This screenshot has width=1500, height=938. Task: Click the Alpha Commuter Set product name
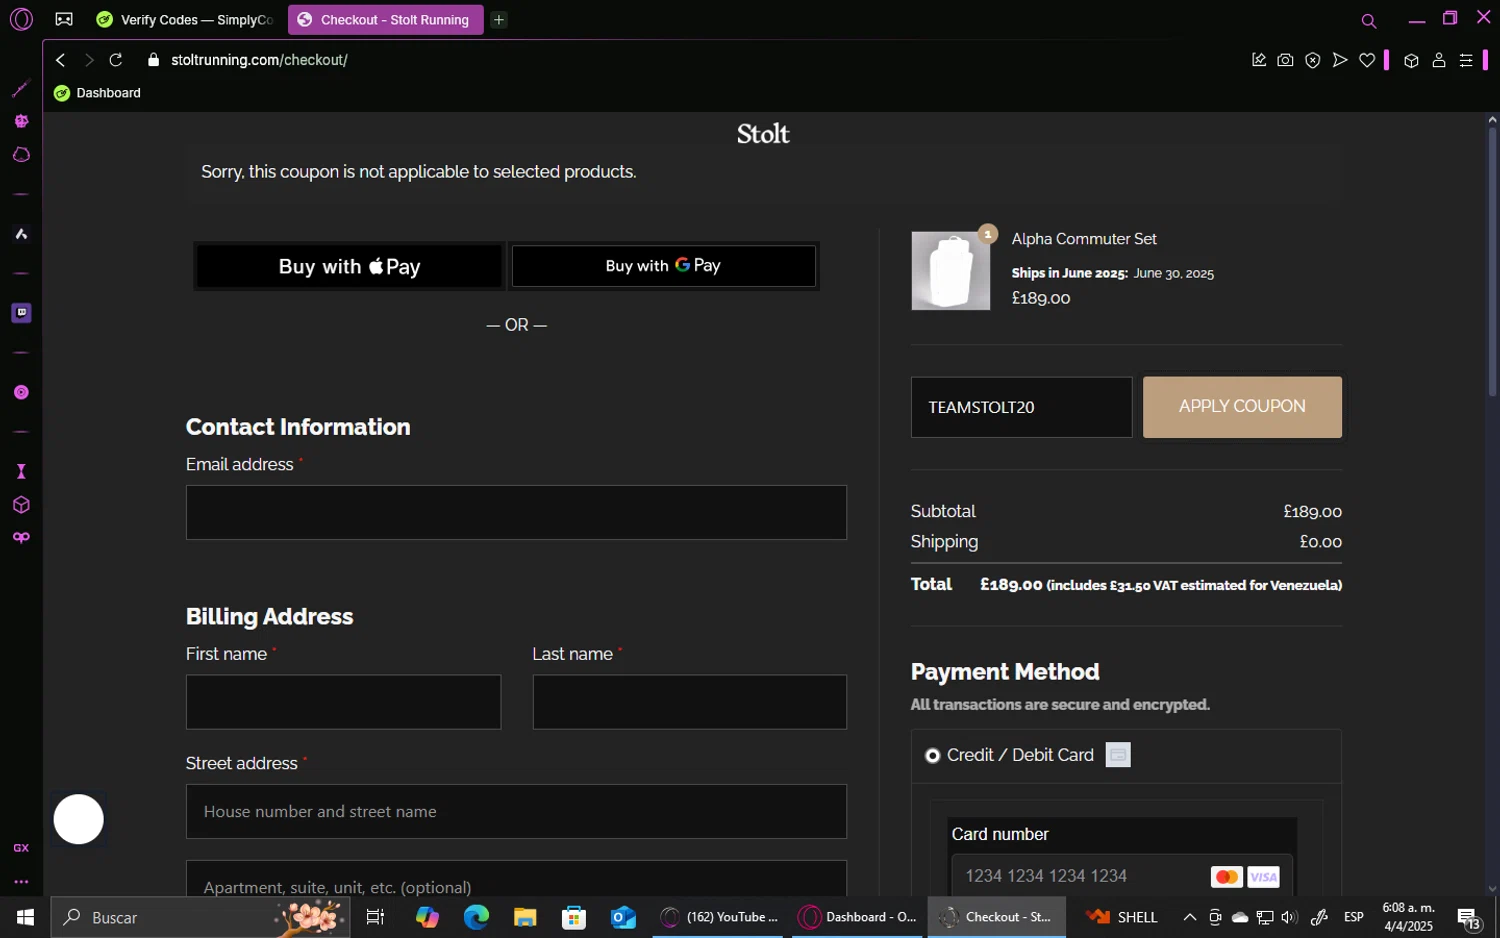(x=1084, y=239)
